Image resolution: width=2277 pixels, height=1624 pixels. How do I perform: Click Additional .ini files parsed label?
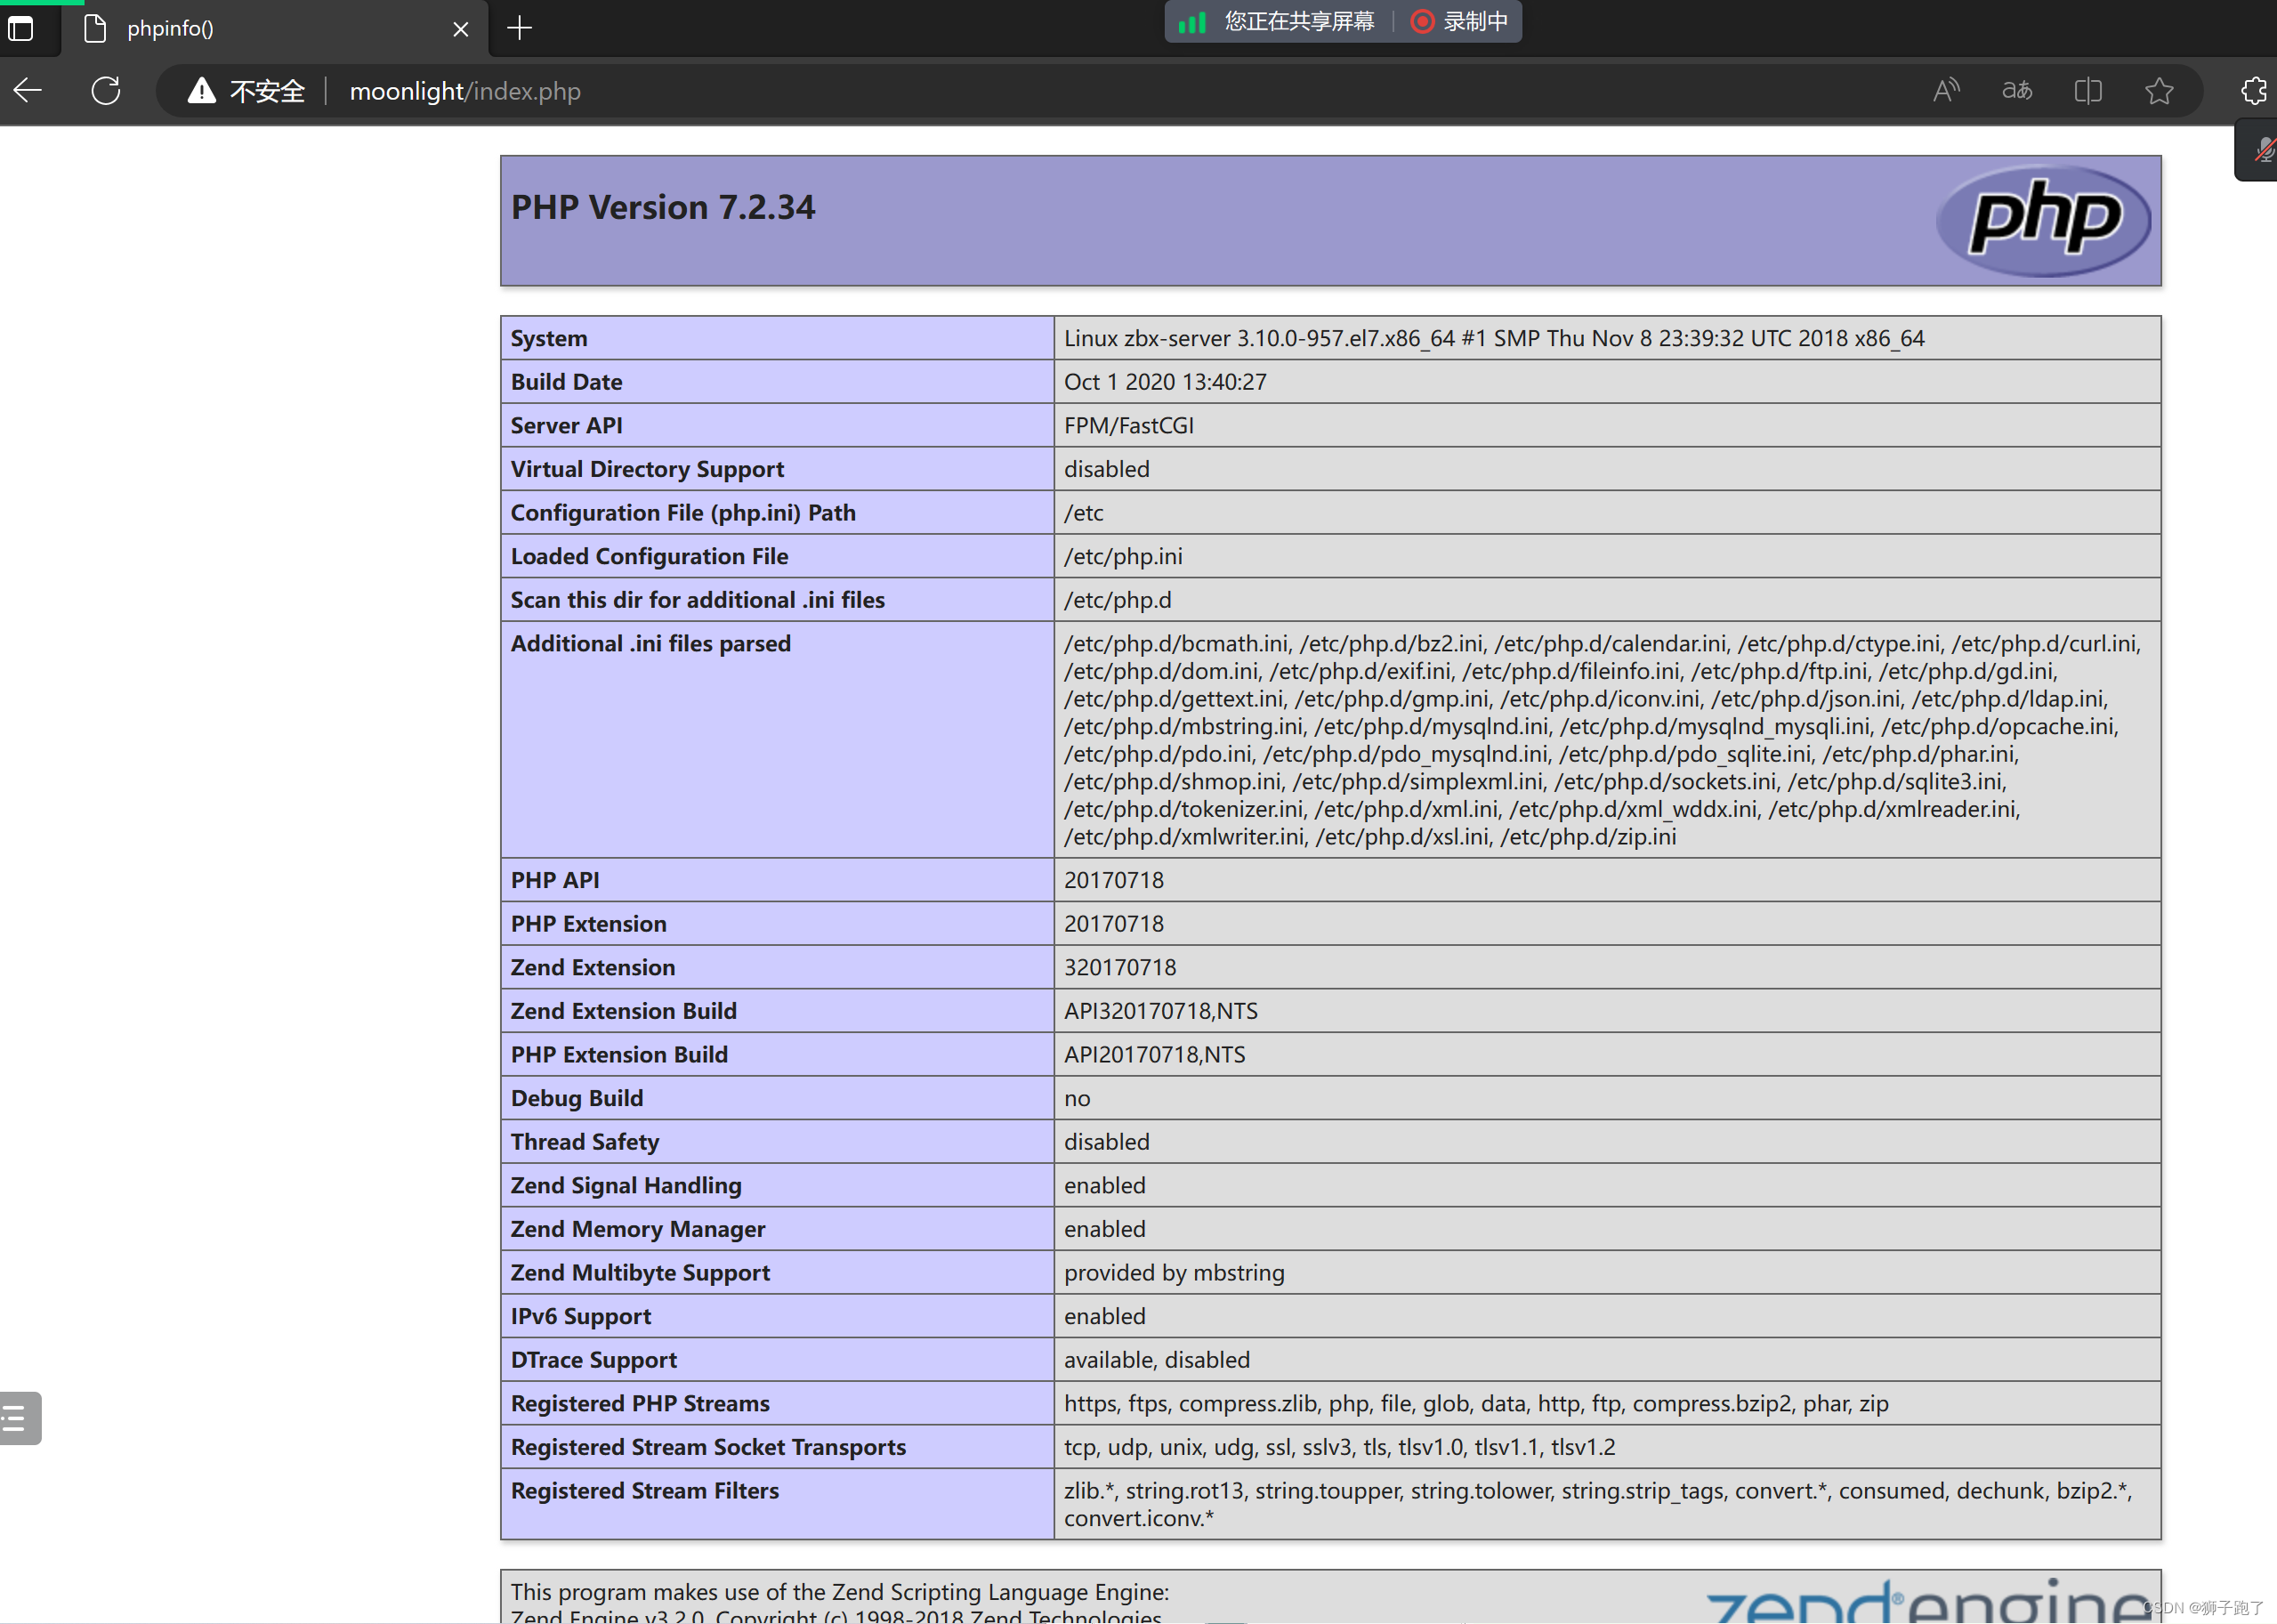click(651, 643)
